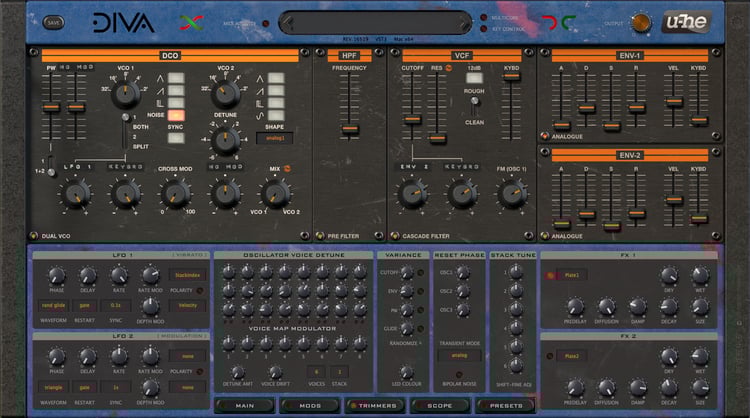Select previous preset with left arrow

pos(287,22)
